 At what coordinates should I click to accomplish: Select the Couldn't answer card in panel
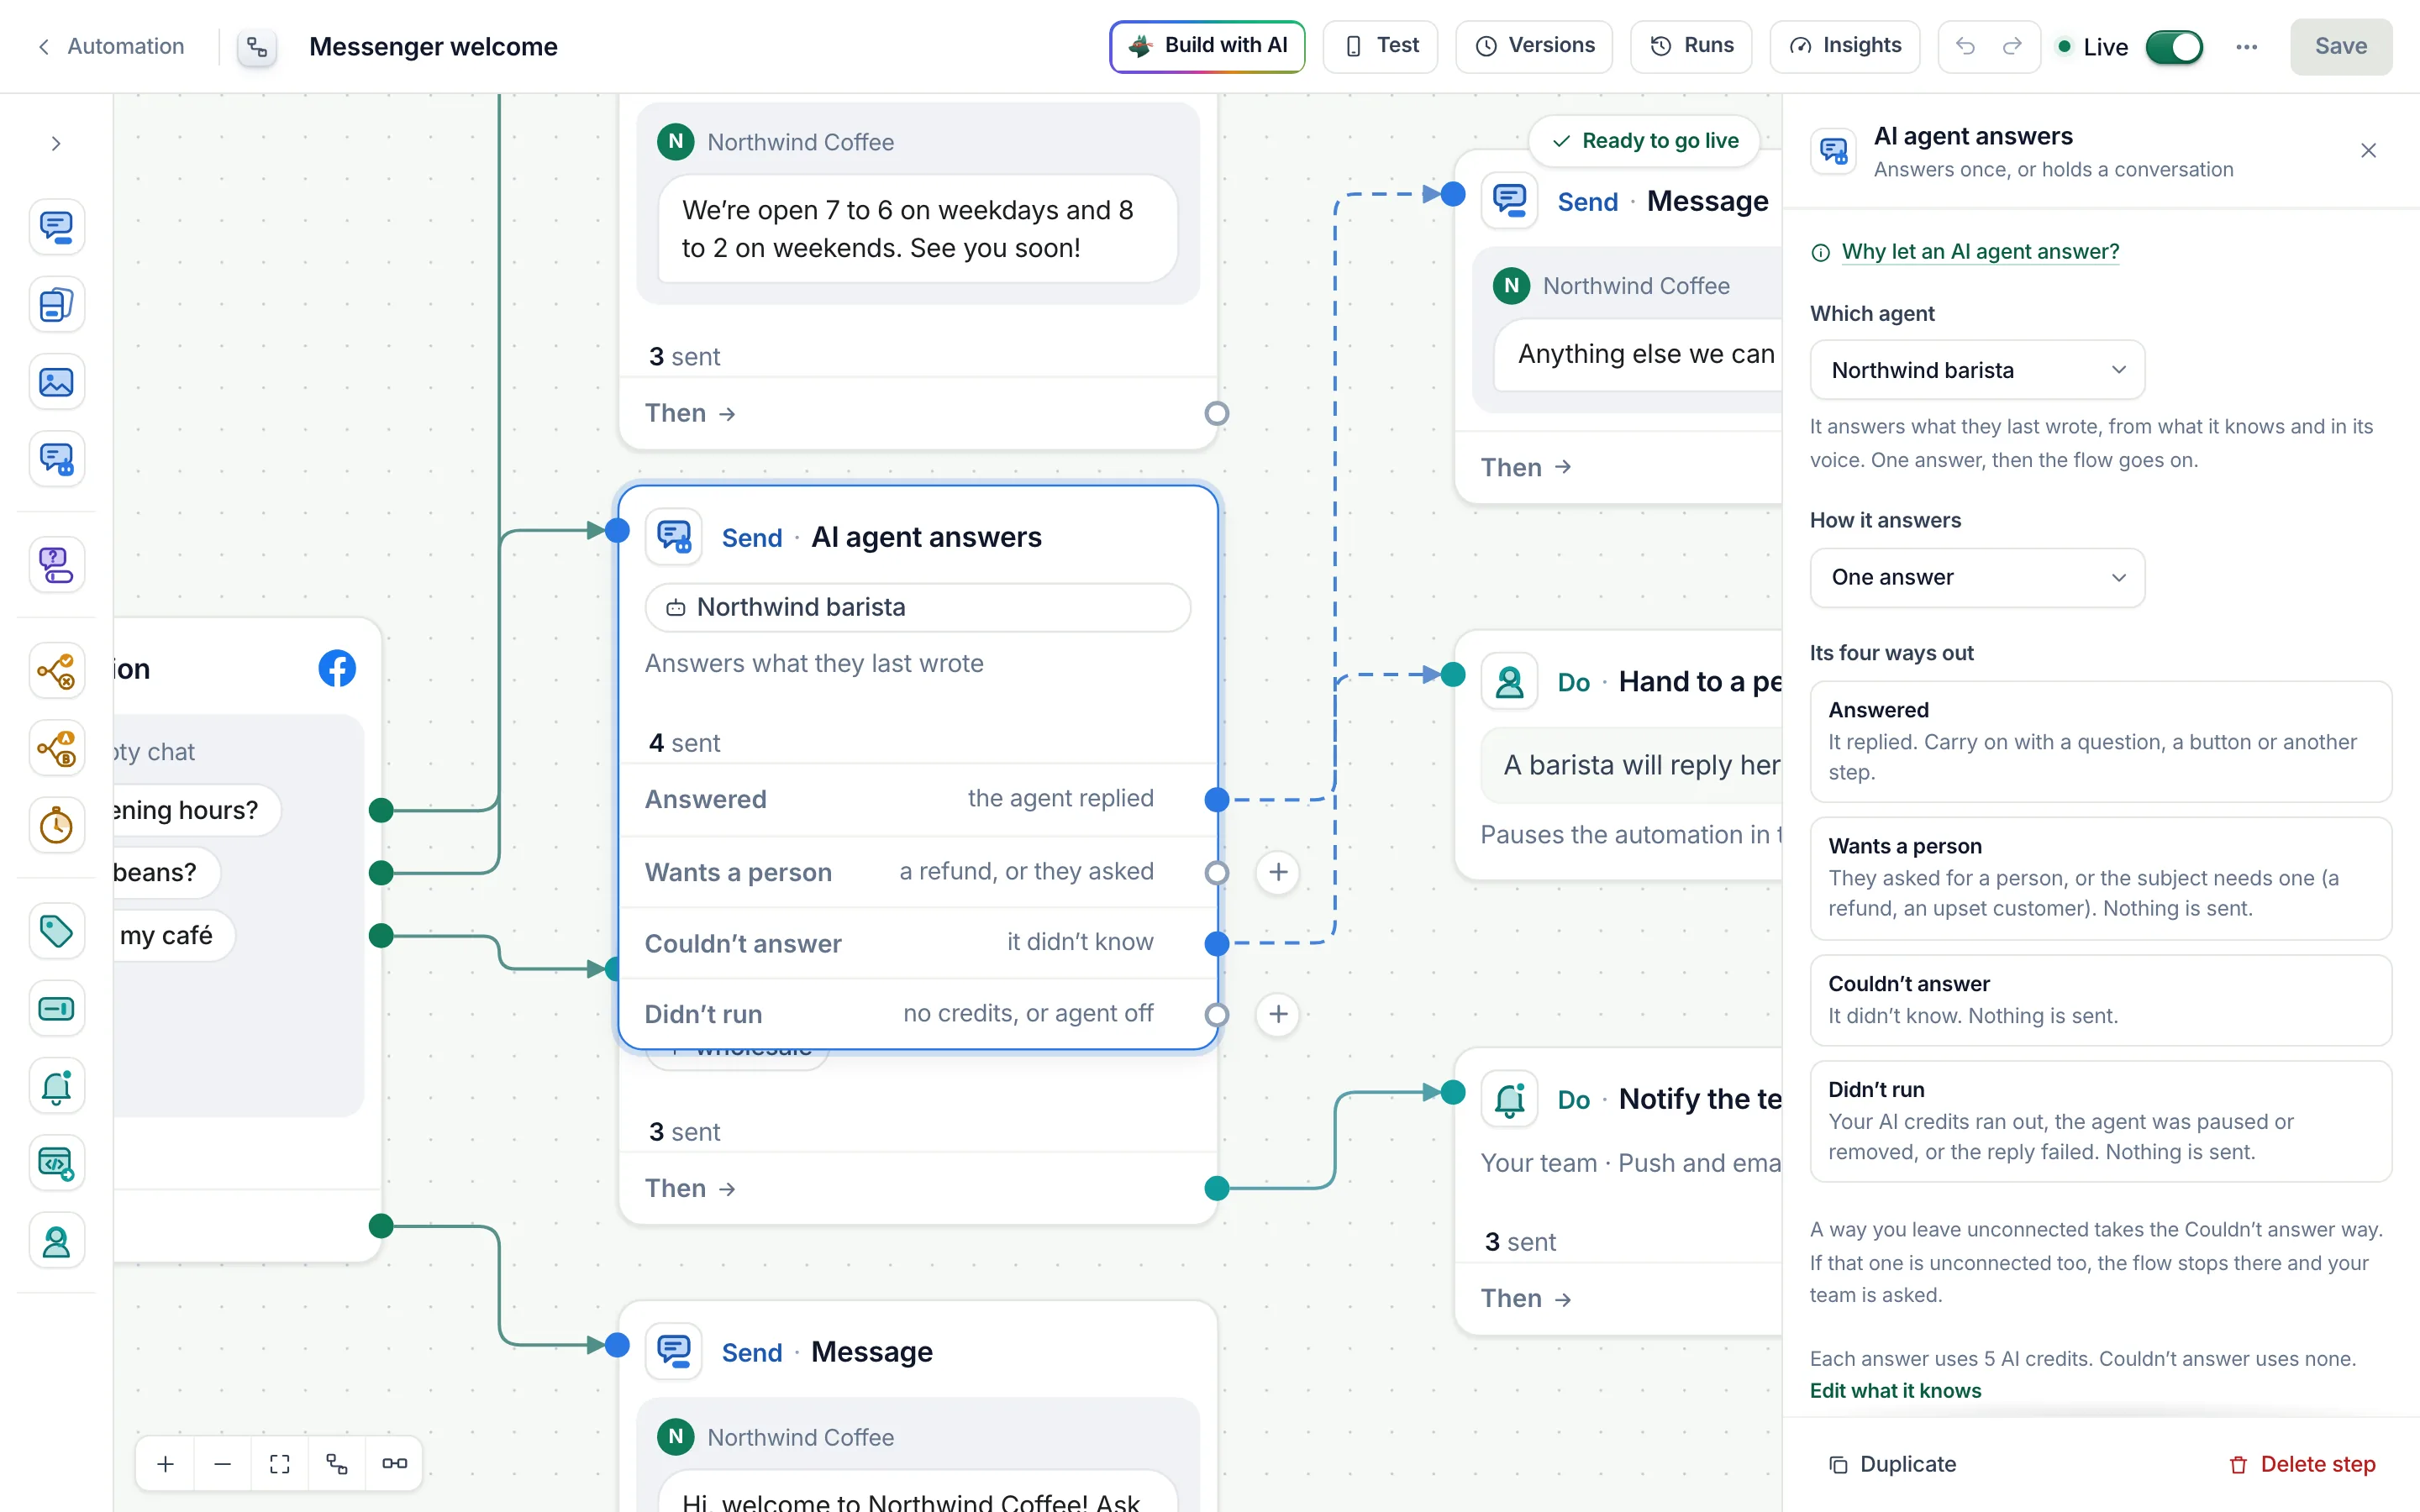pos(2100,1000)
